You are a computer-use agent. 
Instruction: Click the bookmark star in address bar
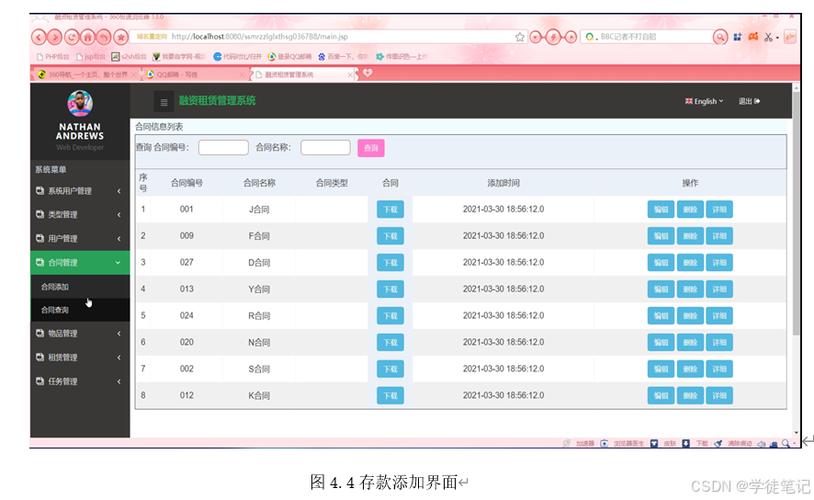pos(520,37)
